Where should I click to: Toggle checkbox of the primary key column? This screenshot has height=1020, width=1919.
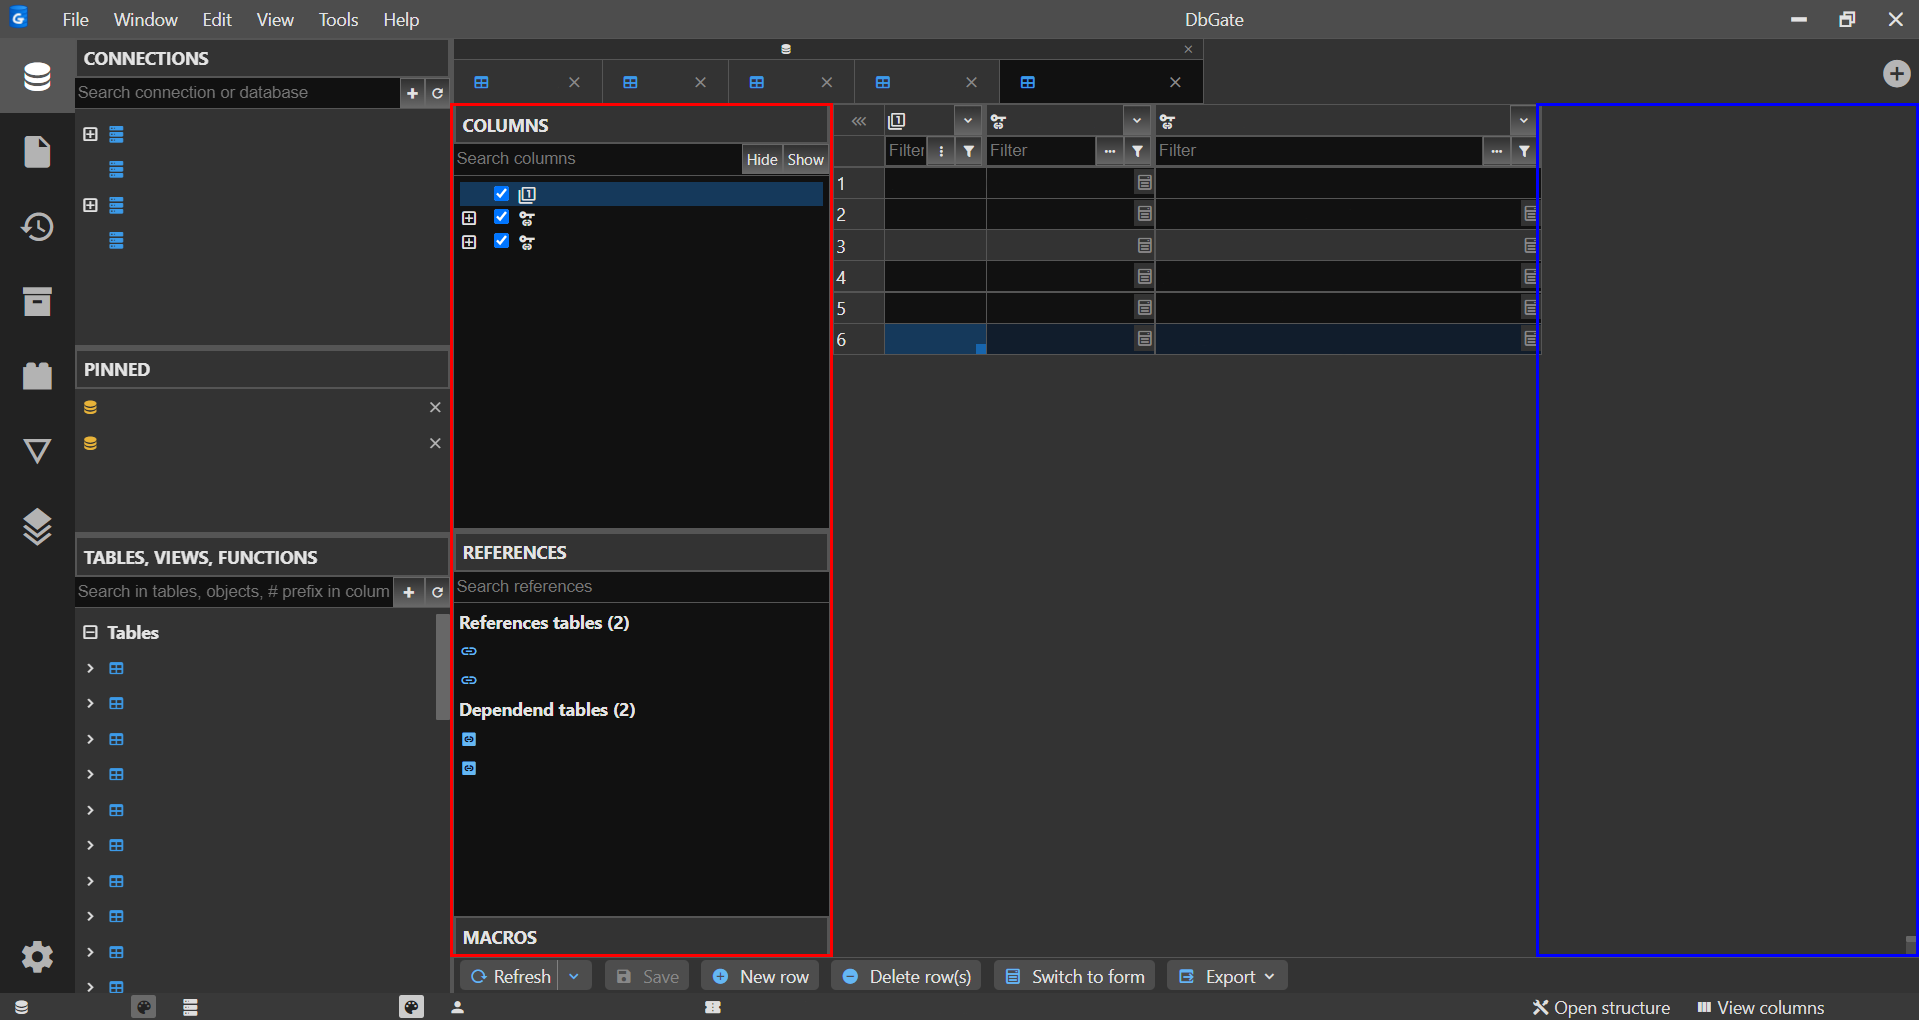[502, 194]
